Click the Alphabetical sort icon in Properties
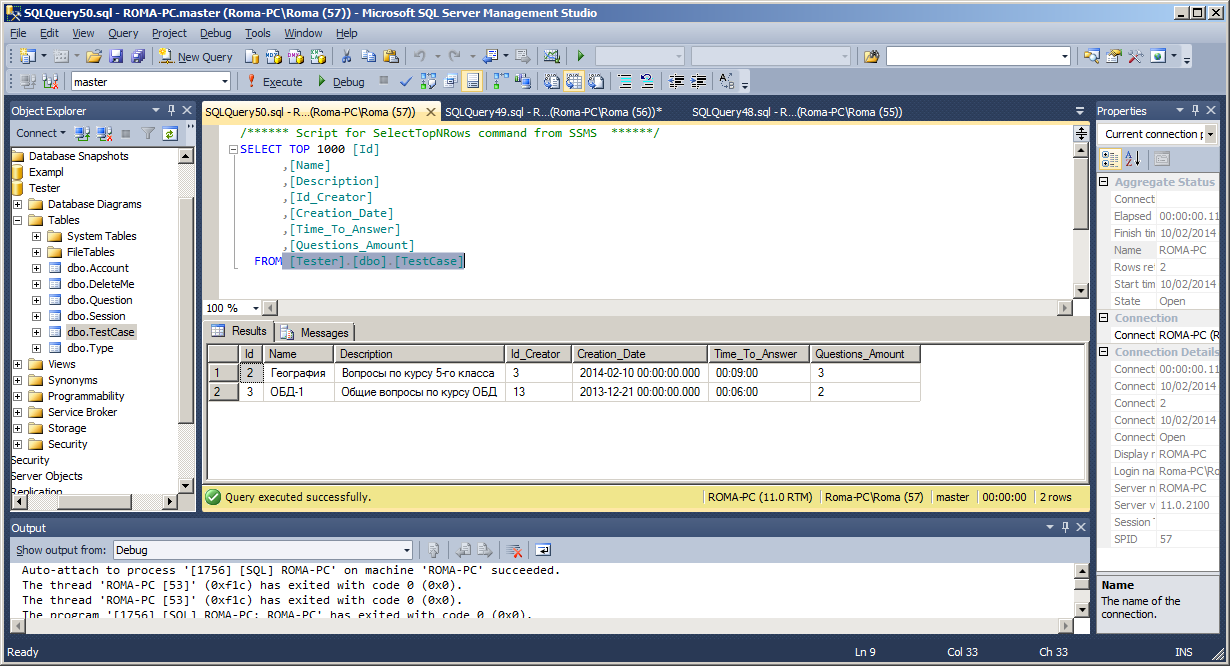This screenshot has height=666, width=1230. [x=1133, y=158]
